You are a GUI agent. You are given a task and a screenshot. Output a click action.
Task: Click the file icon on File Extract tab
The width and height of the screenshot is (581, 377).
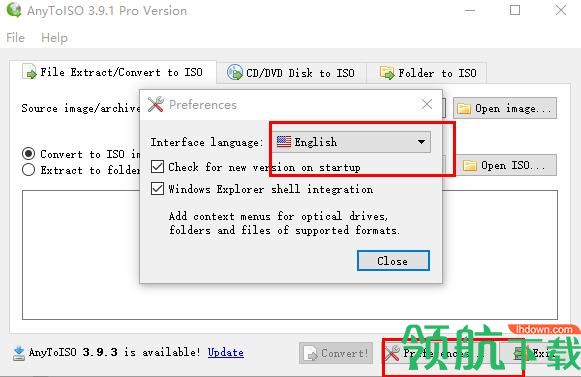(x=30, y=72)
